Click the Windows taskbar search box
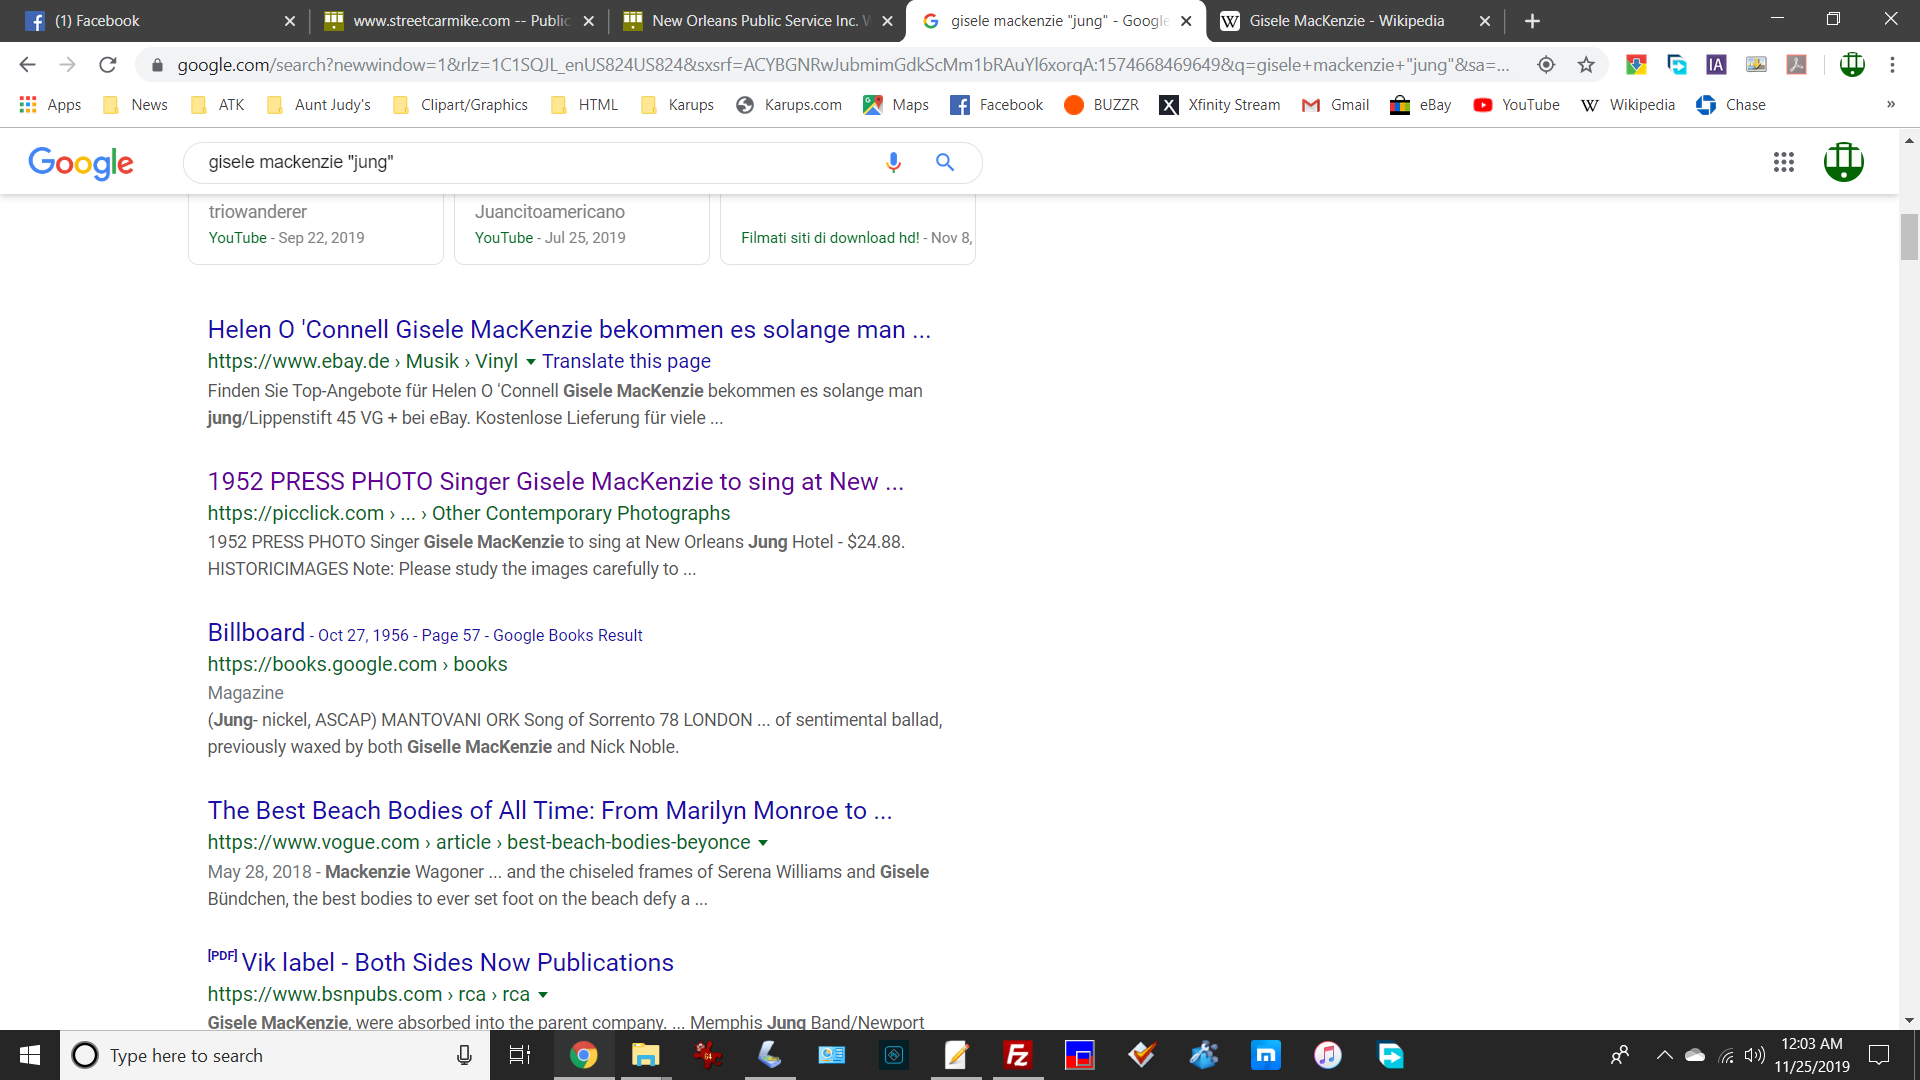Image resolution: width=1920 pixels, height=1080 pixels. (275, 1055)
